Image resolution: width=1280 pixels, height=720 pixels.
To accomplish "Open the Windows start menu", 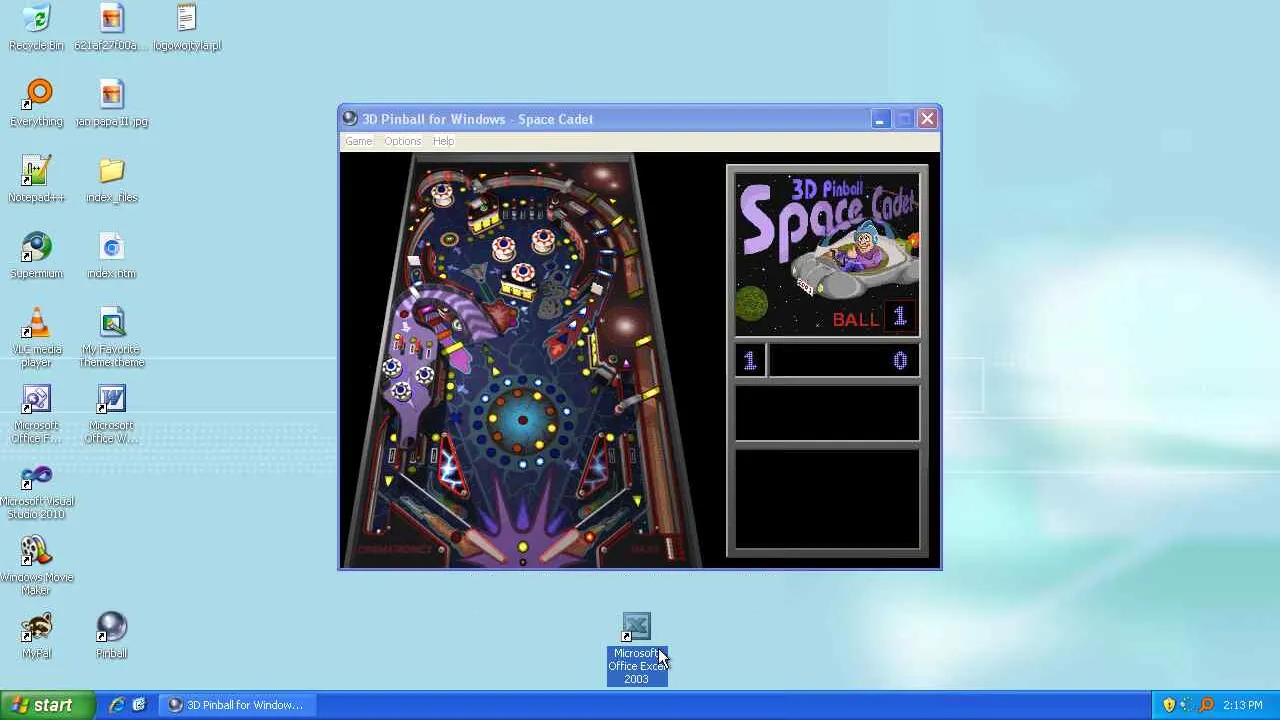I will point(48,705).
